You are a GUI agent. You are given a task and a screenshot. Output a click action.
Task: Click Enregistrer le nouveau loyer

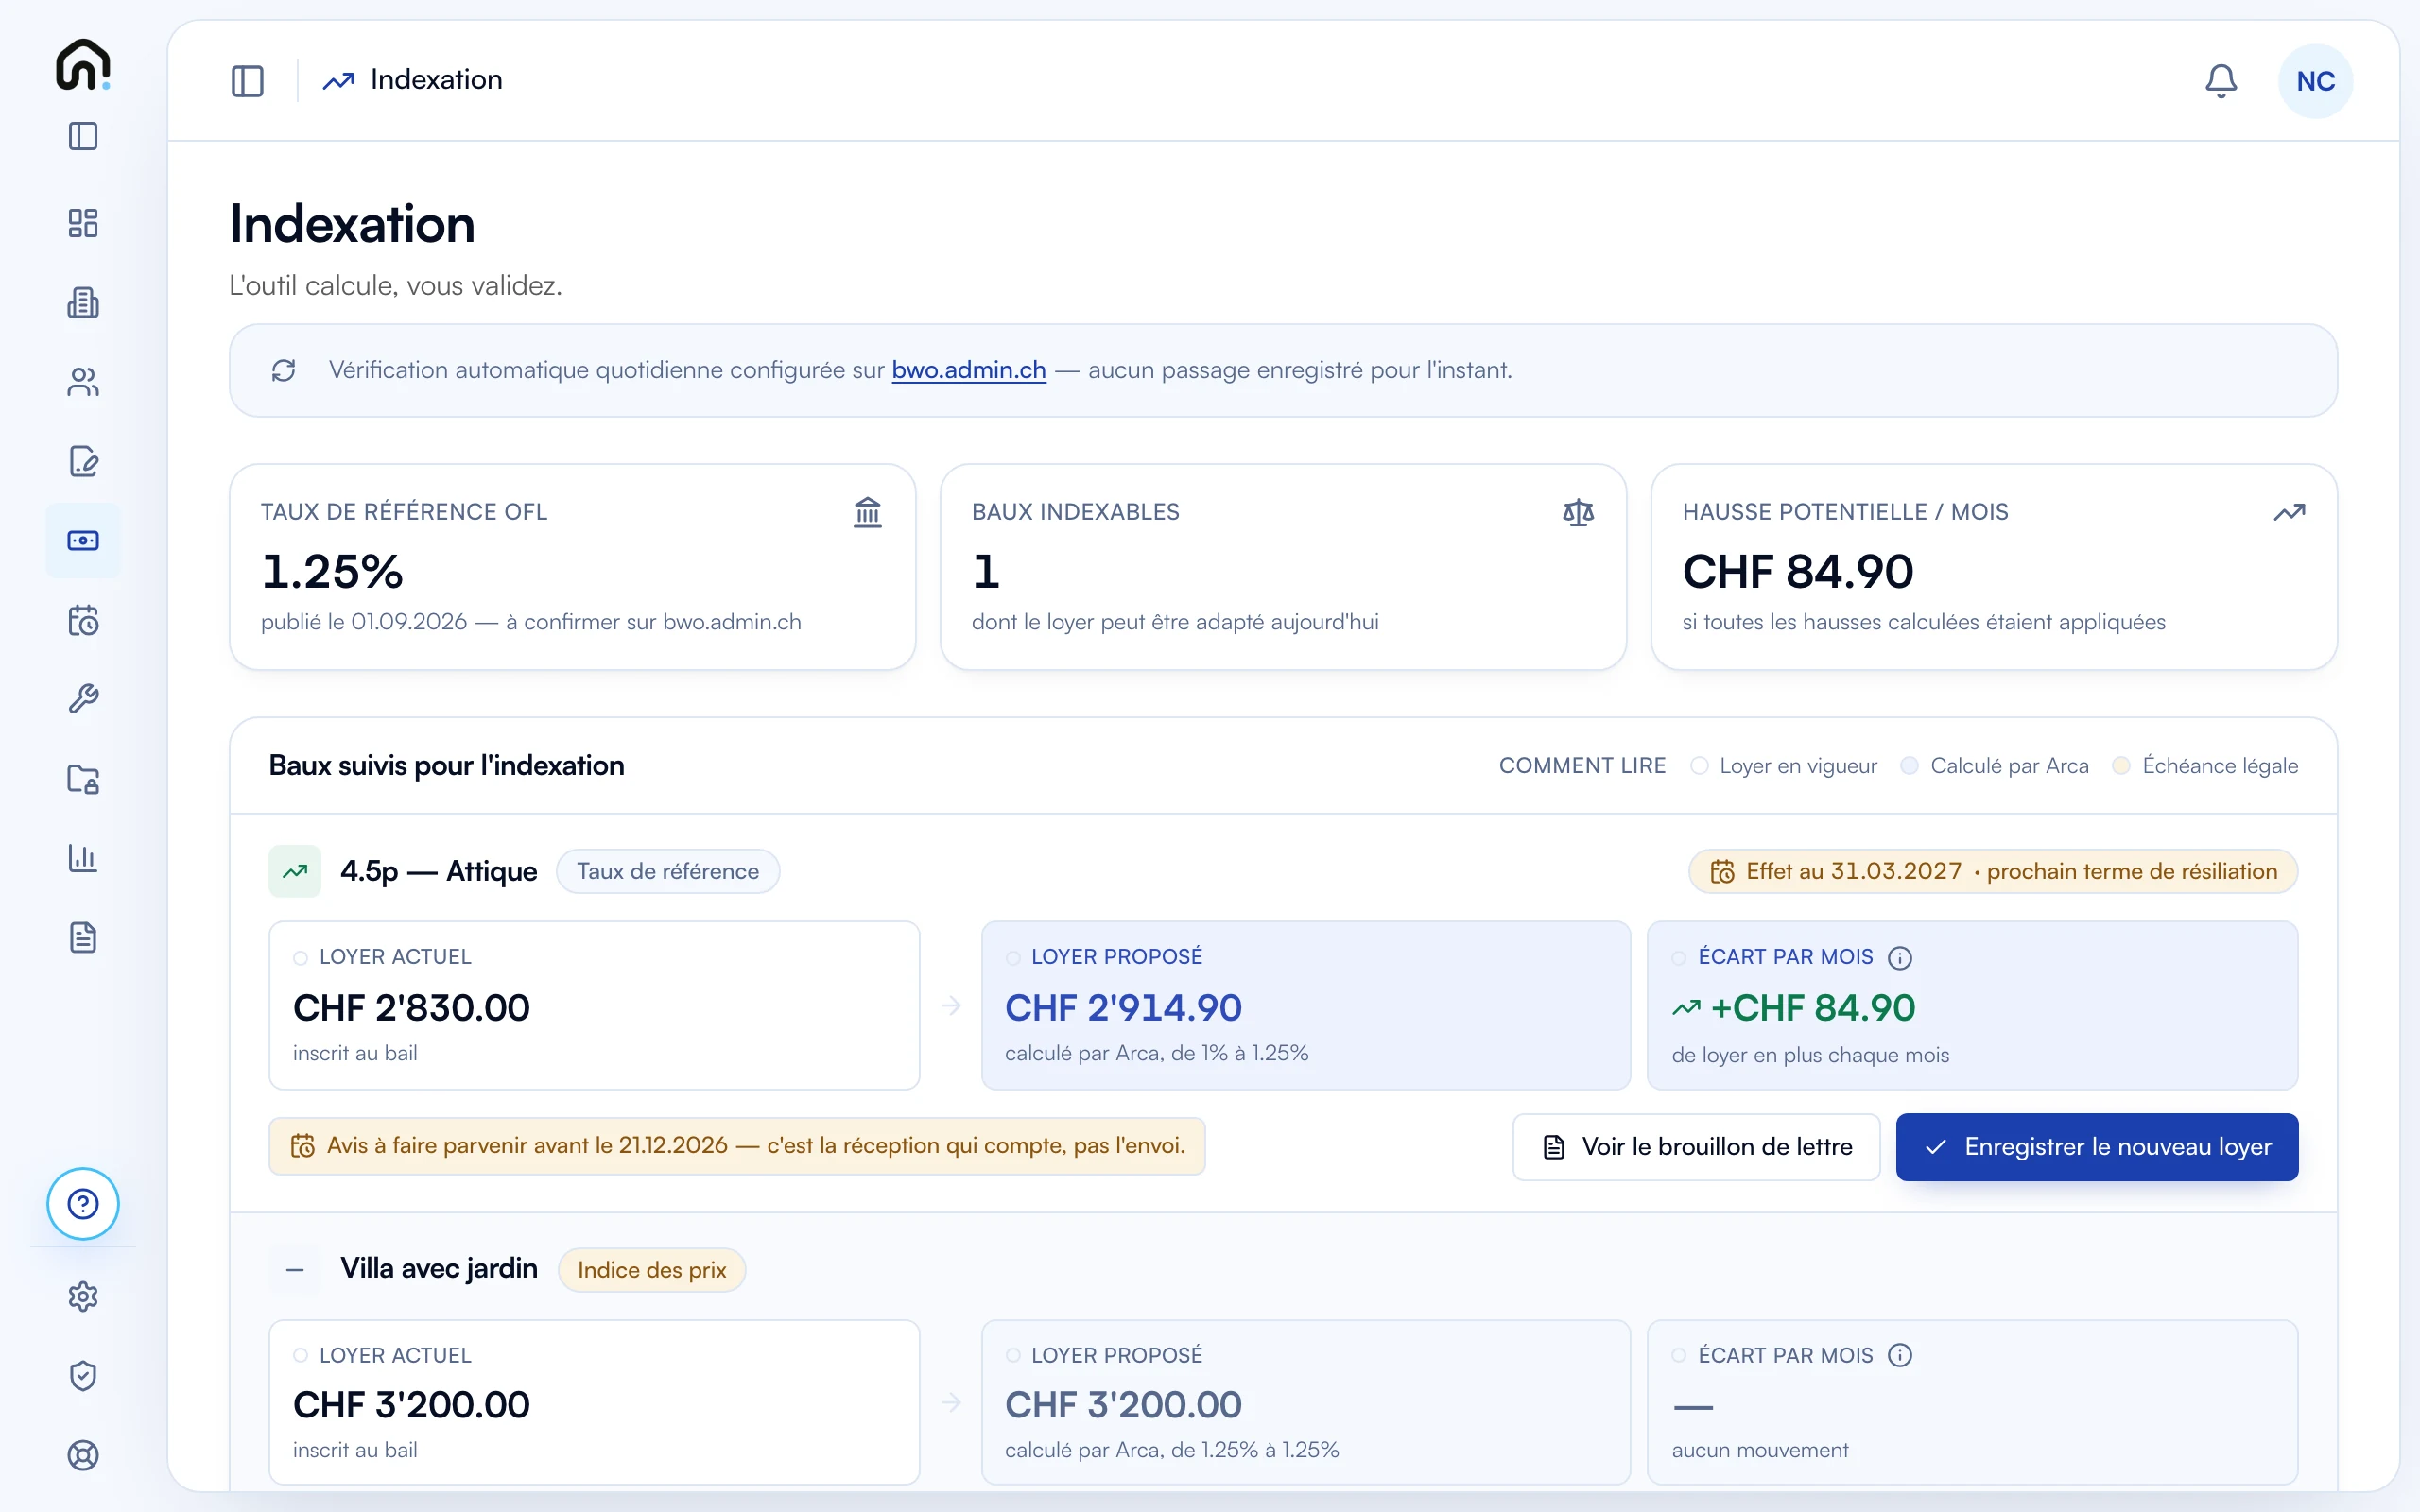click(x=2097, y=1147)
